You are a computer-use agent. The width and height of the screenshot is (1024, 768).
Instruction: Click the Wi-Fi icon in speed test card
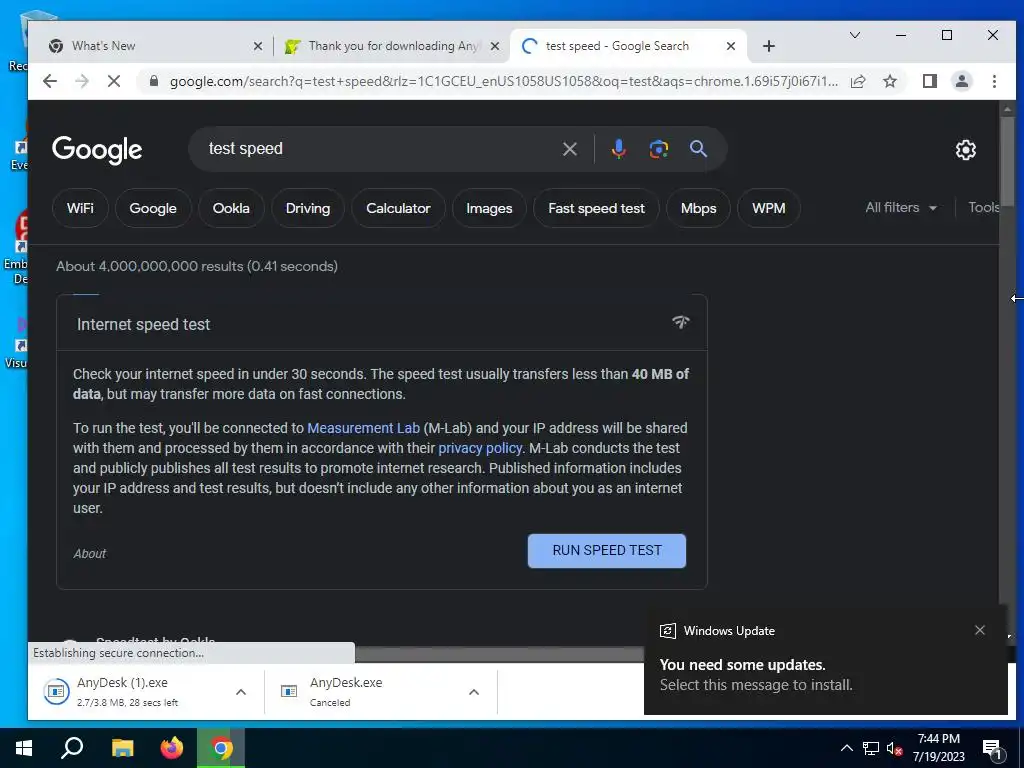tap(680, 322)
